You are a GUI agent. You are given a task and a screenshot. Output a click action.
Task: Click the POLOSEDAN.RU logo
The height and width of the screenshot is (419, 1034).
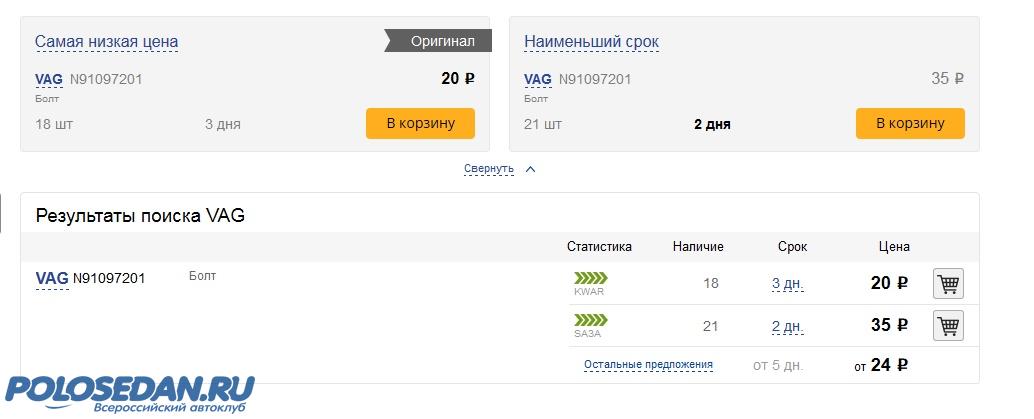[x=130, y=392]
